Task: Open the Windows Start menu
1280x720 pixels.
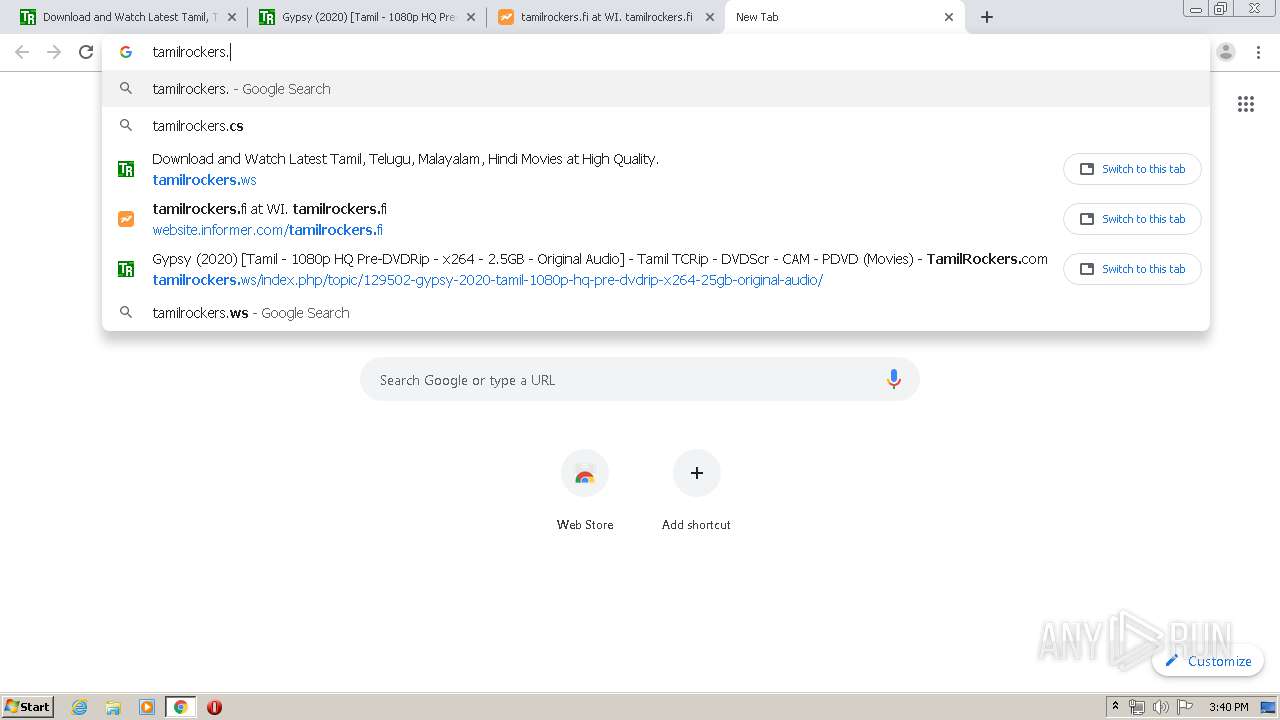Action: point(28,707)
